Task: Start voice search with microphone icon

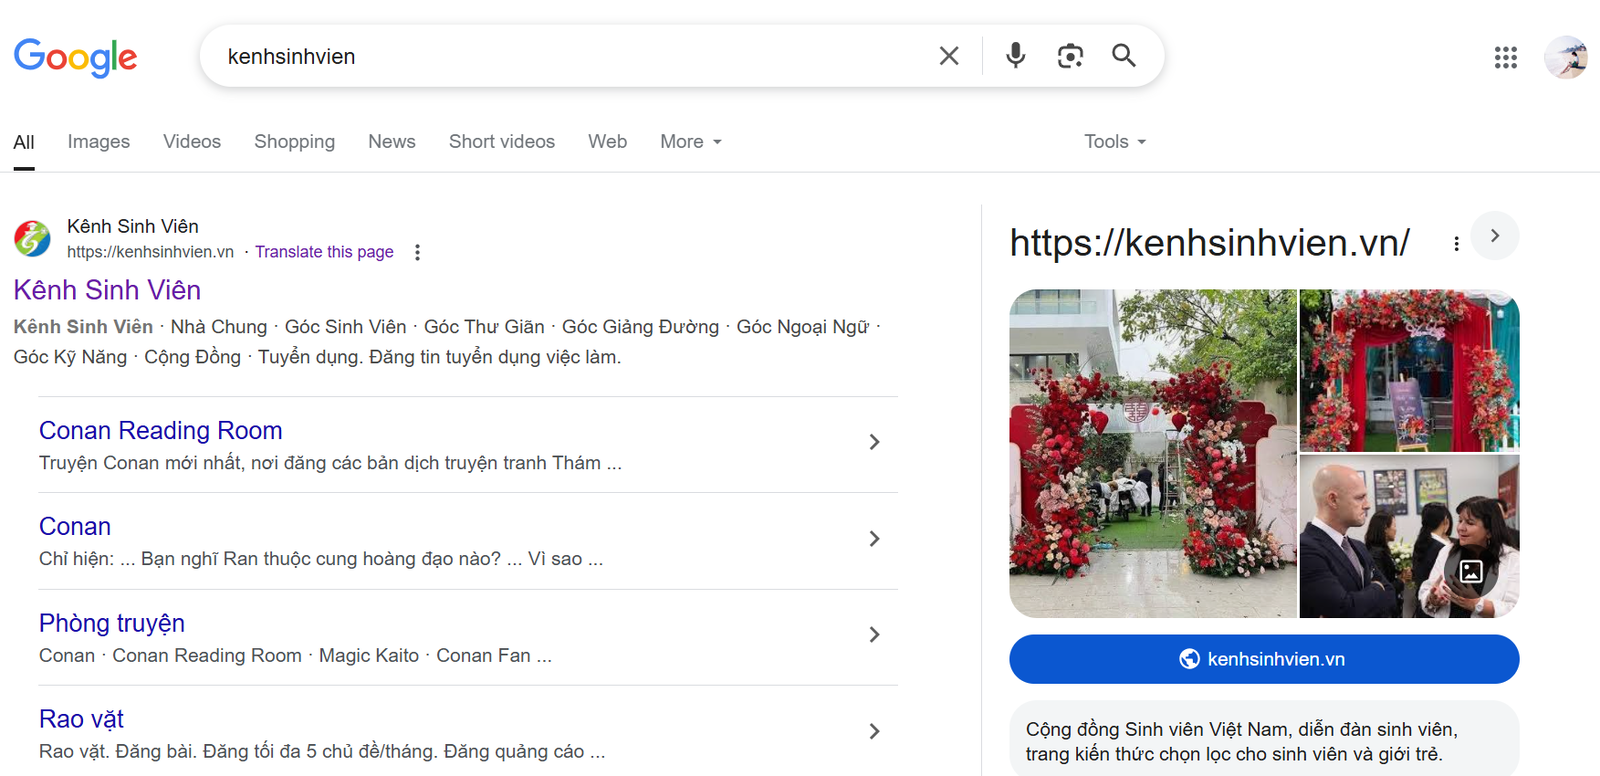Action: click(1015, 56)
